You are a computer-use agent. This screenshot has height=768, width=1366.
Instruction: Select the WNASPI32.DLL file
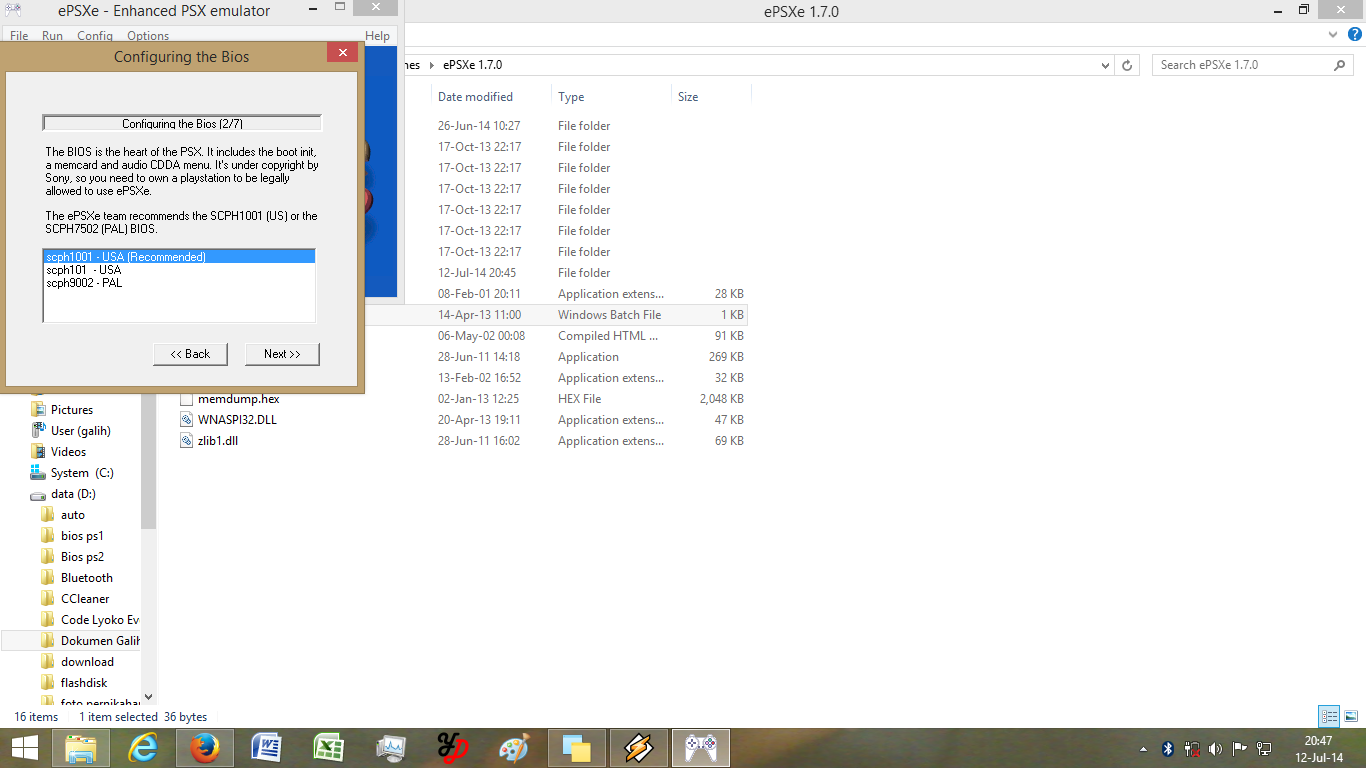pyautogui.click(x=237, y=420)
